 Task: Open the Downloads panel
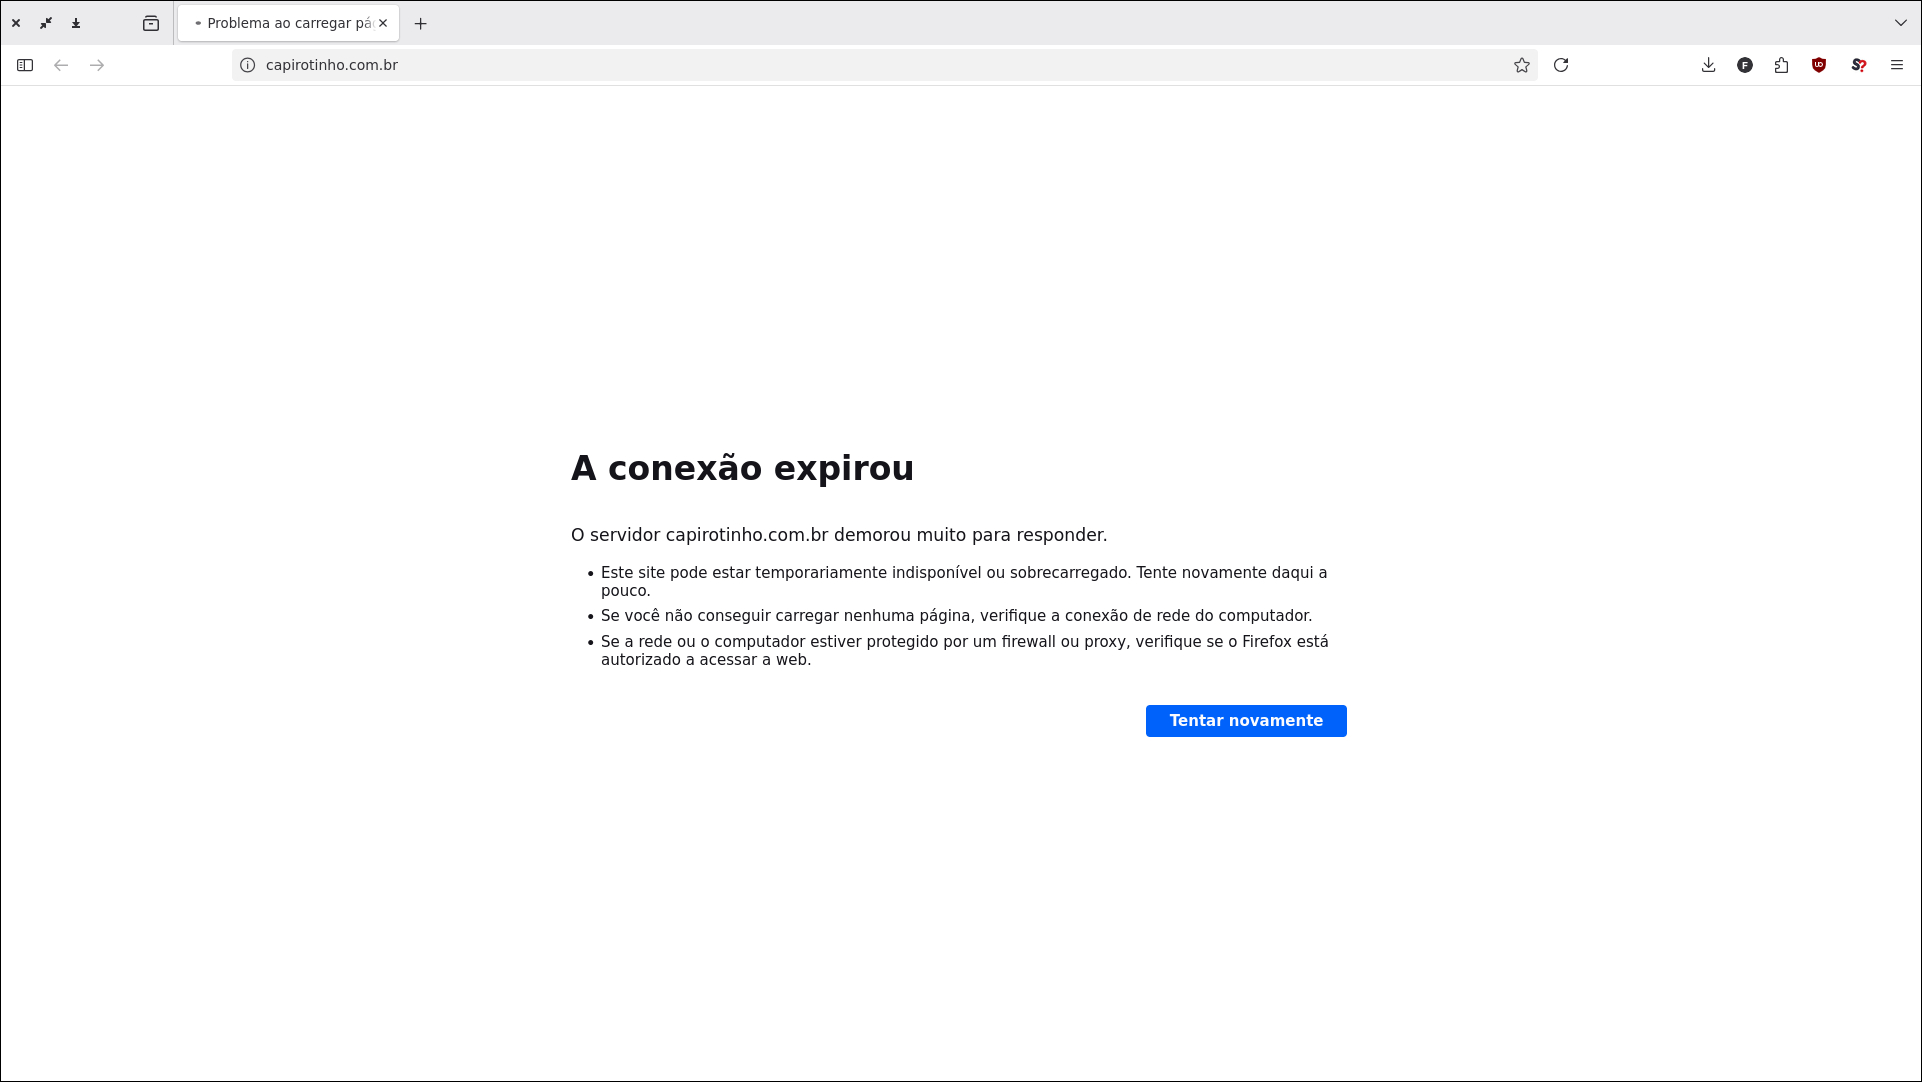point(1708,65)
